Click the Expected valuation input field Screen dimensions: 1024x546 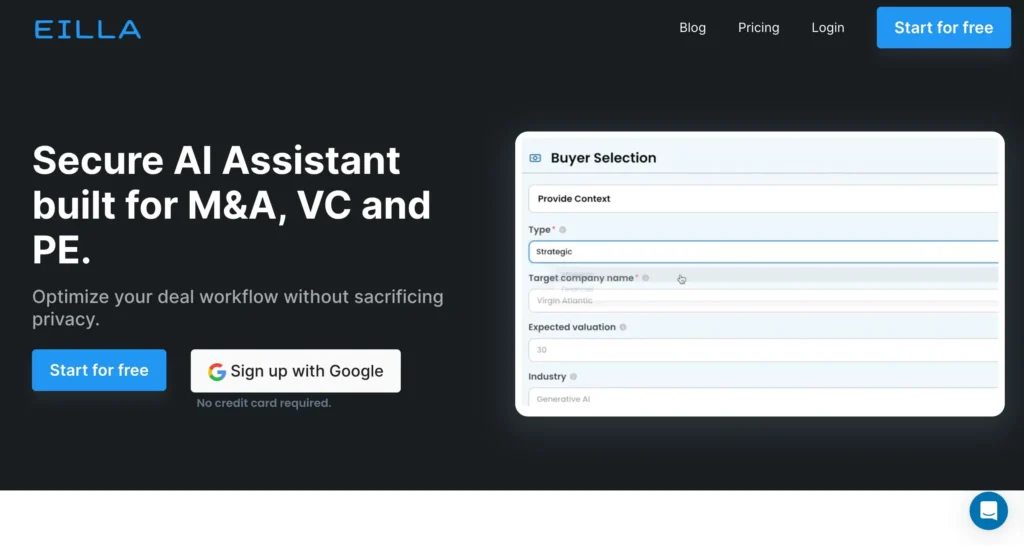click(762, 350)
